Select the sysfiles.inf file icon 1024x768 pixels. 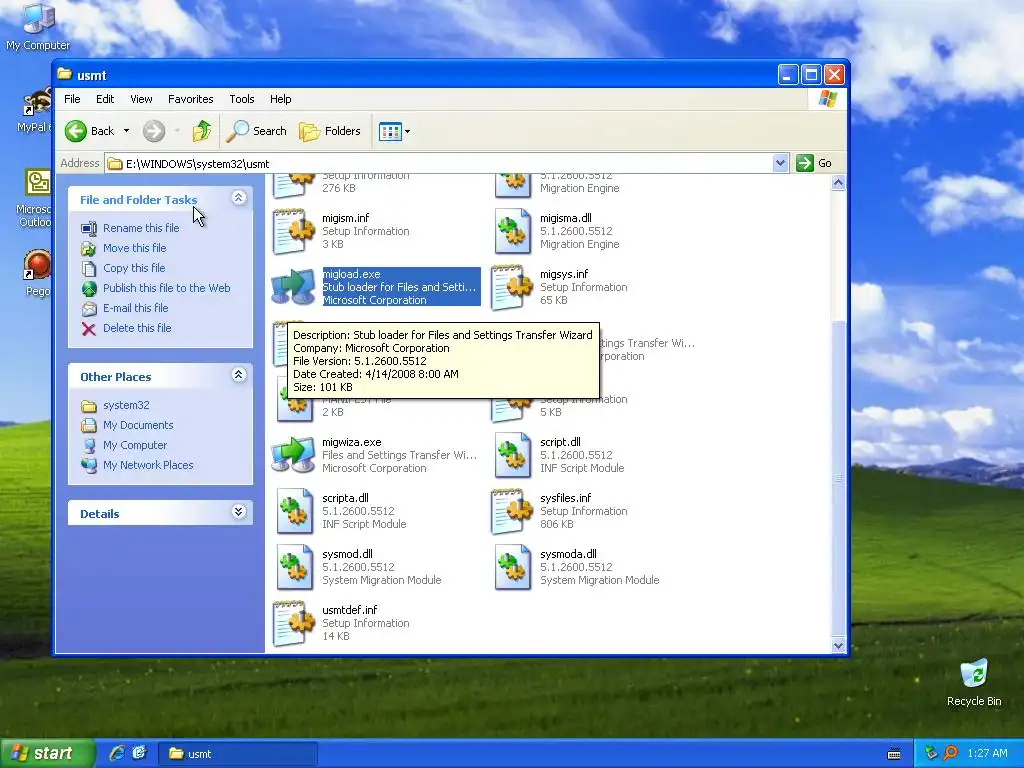pos(513,511)
